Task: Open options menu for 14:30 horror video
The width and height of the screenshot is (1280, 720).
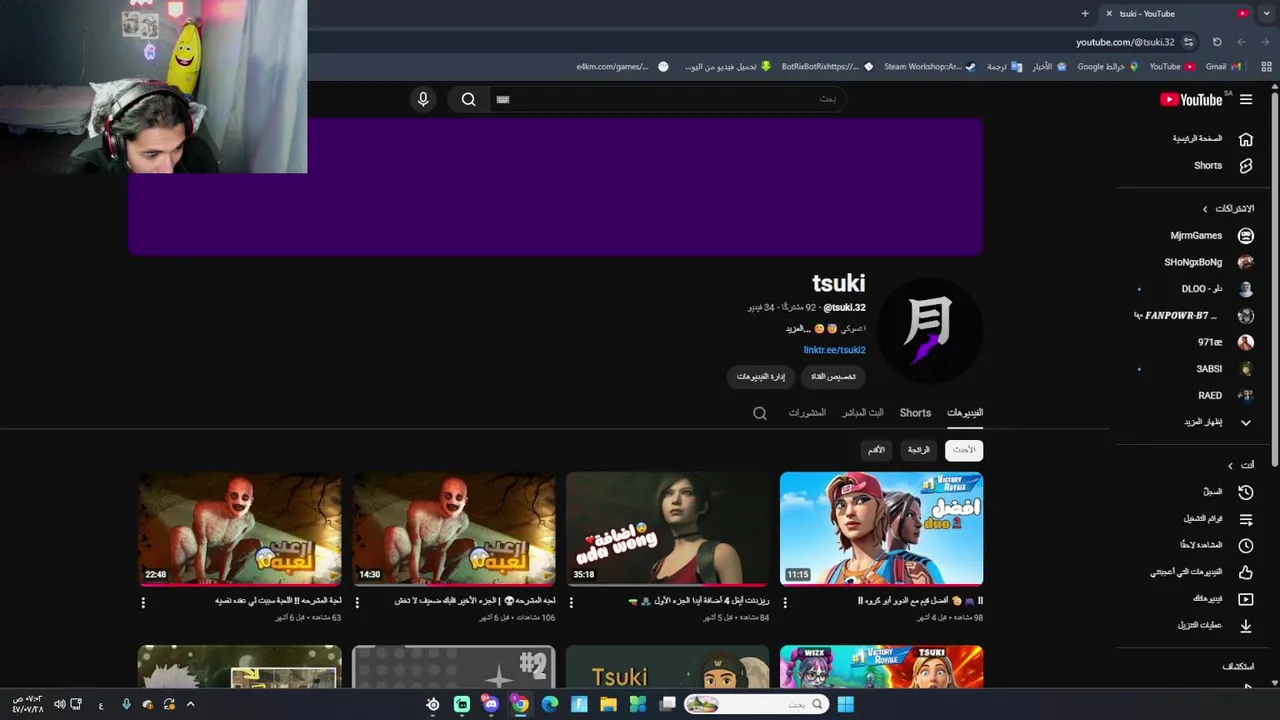Action: 357,602
